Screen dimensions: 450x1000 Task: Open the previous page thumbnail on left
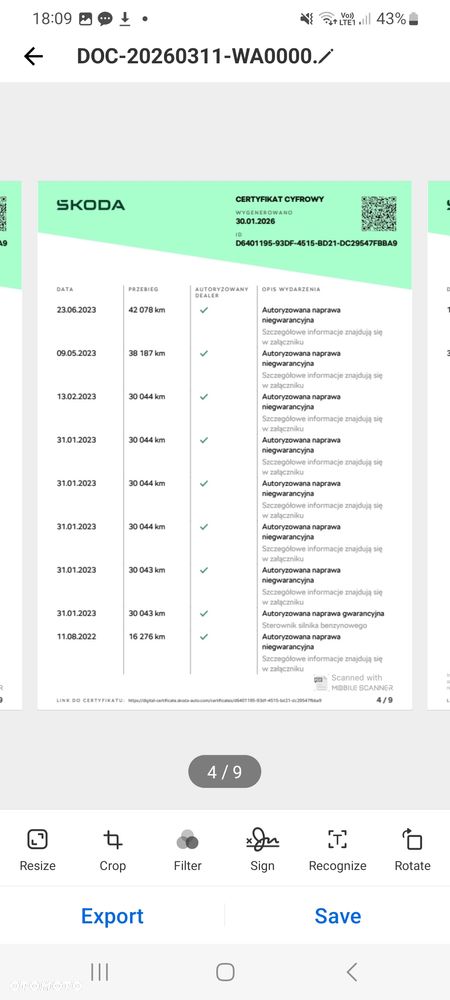click(x=11, y=445)
